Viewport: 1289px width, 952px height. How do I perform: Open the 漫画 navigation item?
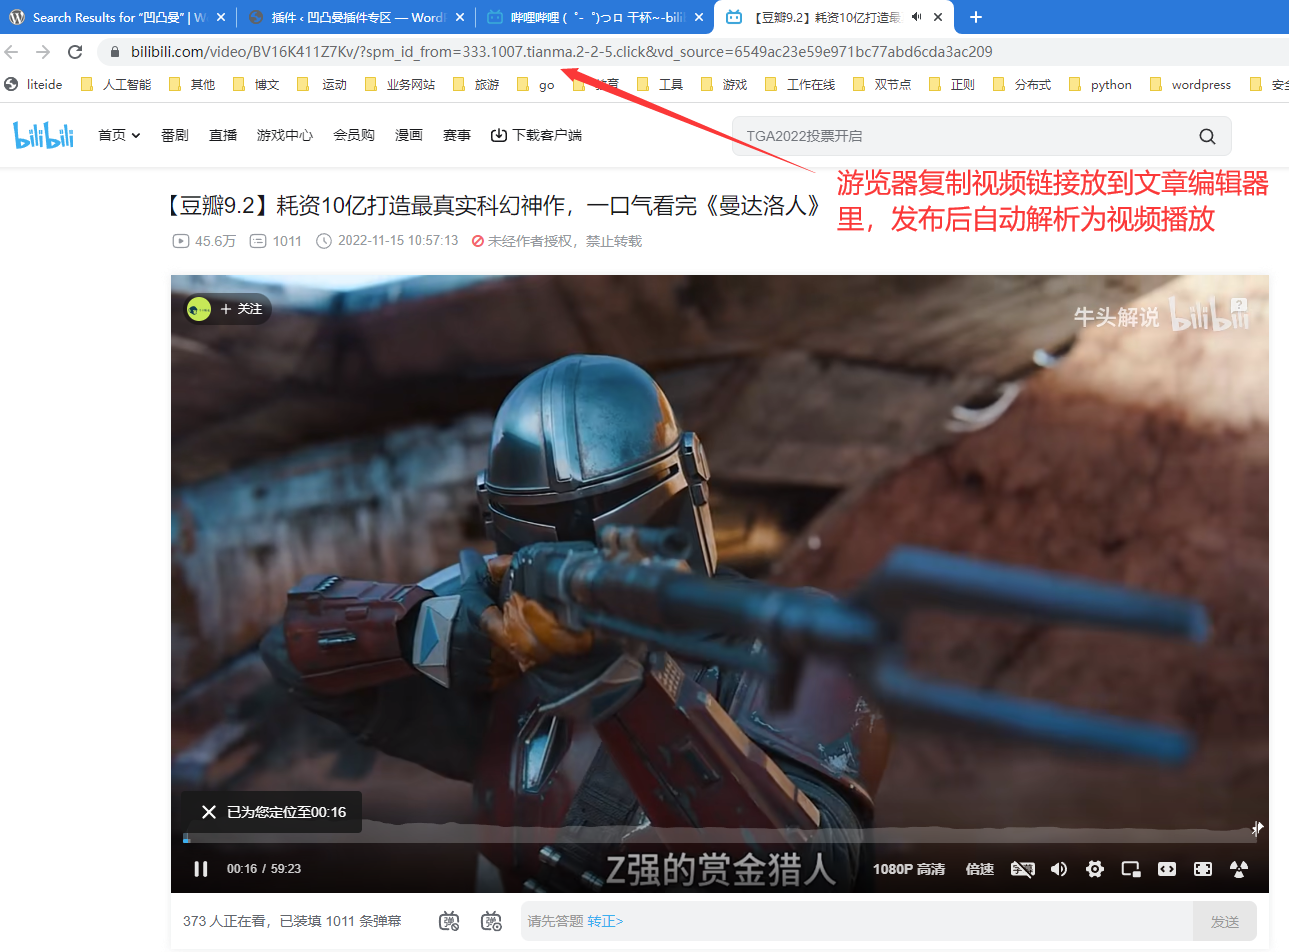pos(409,135)
